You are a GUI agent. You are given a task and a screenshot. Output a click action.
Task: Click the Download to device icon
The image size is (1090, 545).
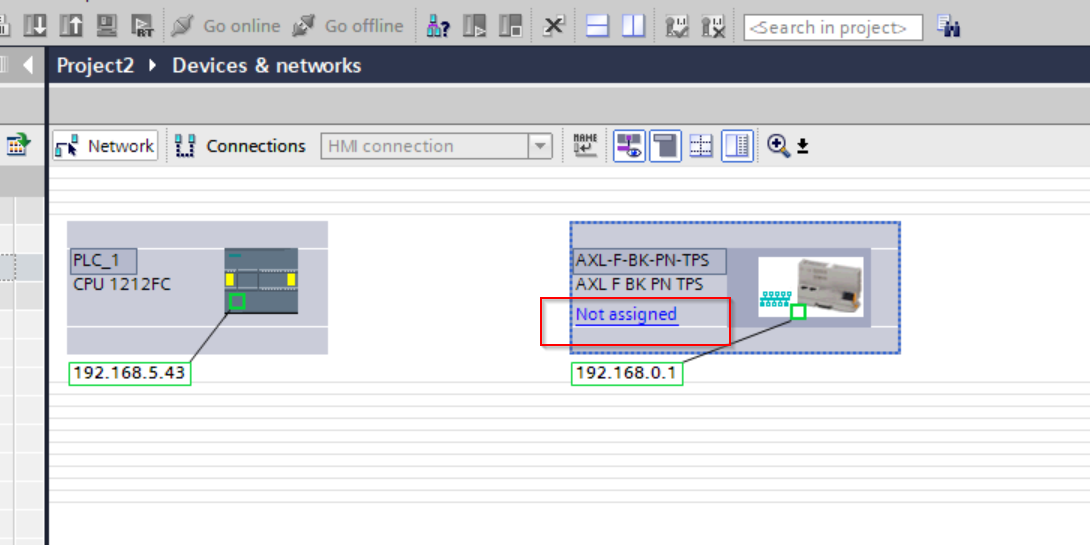tap(35, 26)
